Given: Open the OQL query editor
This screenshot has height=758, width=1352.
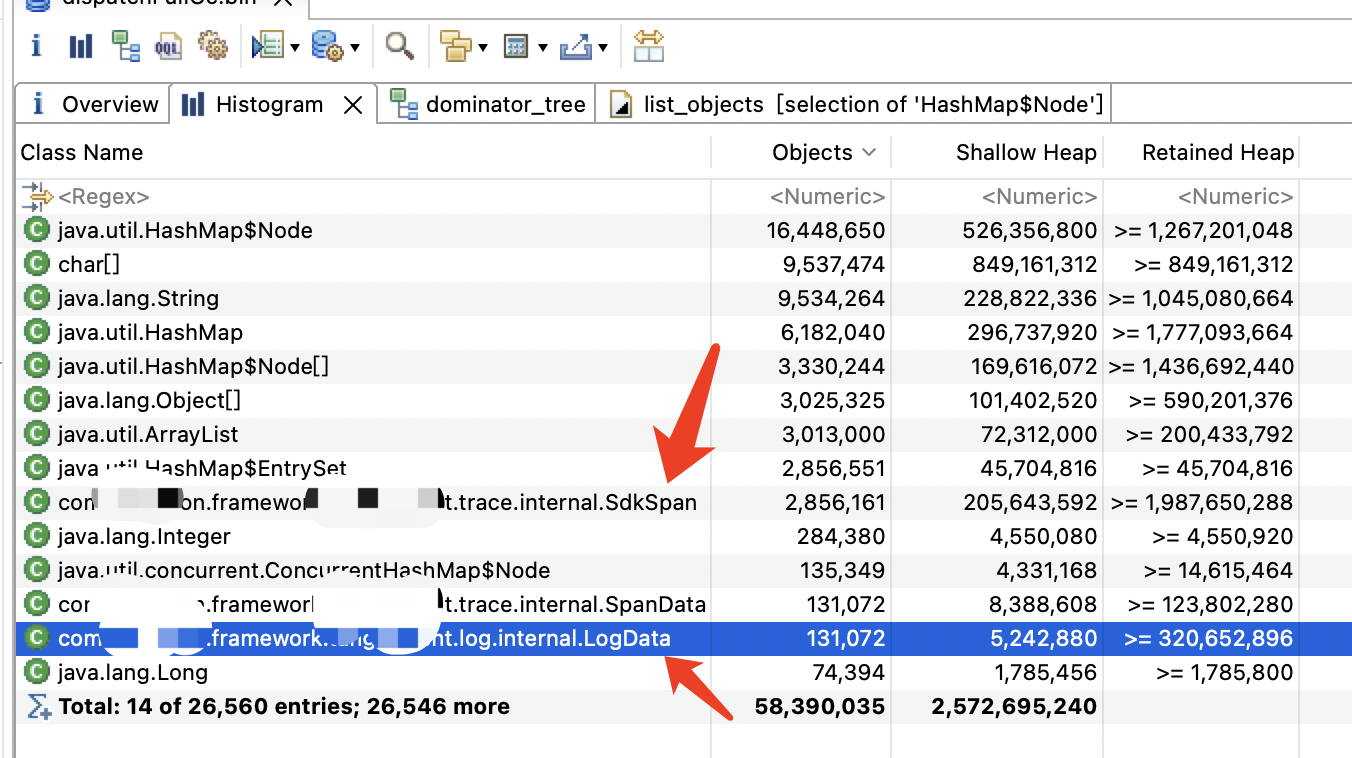Looking at the screenshot, I should 168,46.
